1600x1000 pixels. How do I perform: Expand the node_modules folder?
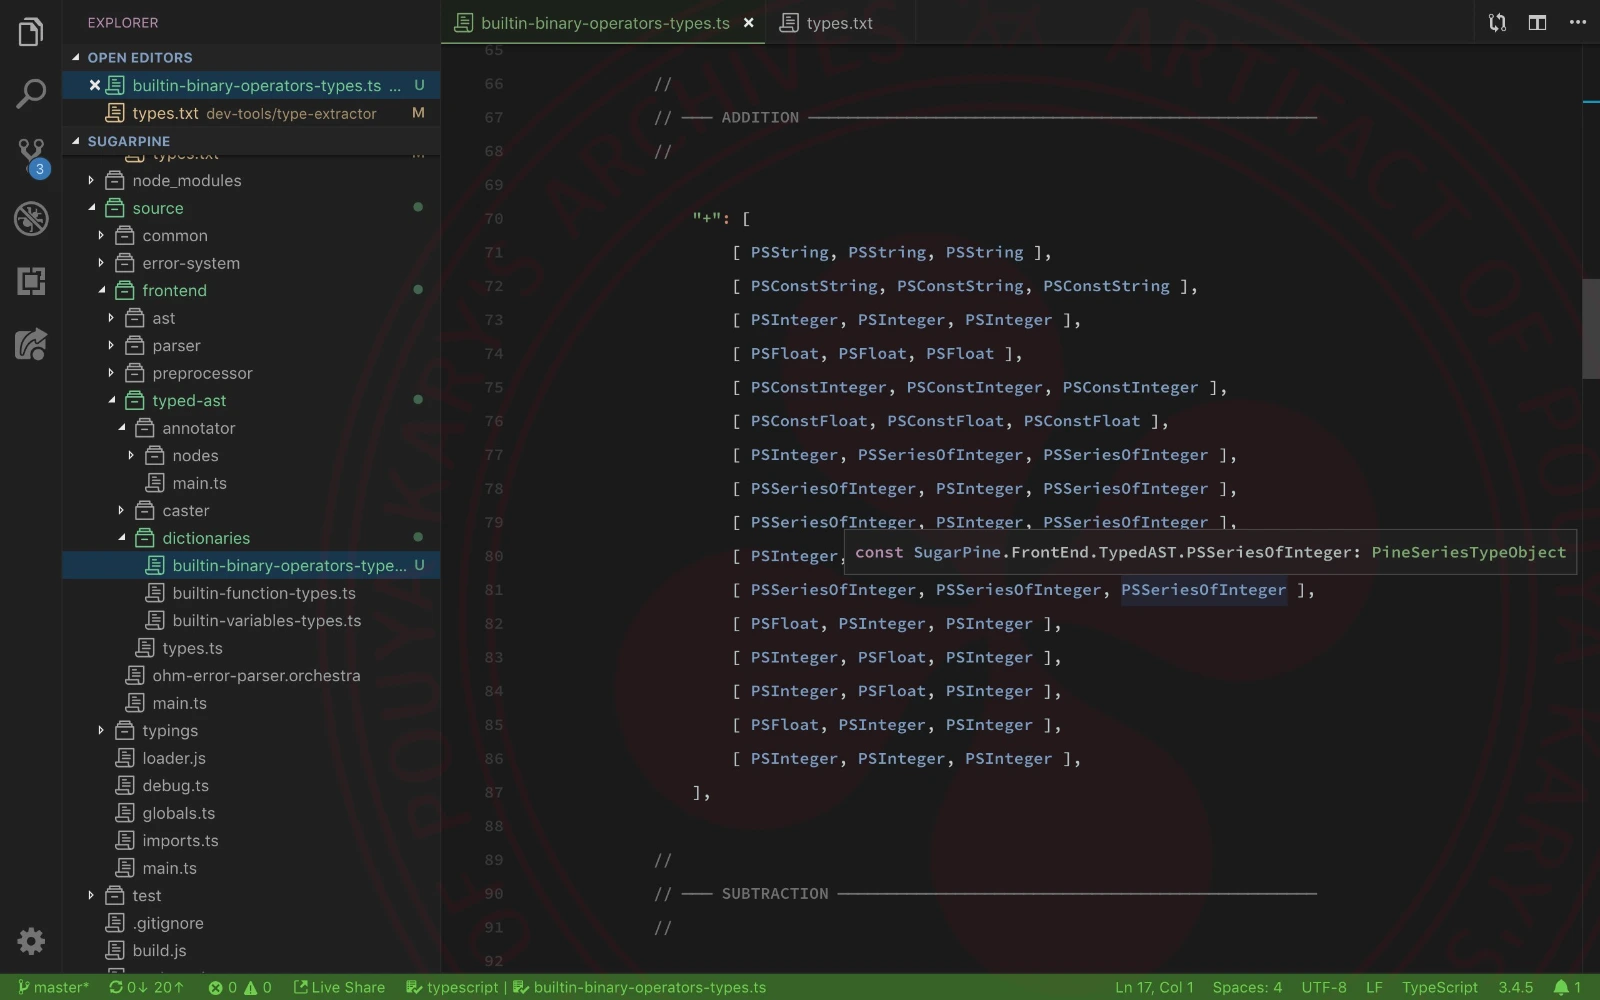(190, 181)
